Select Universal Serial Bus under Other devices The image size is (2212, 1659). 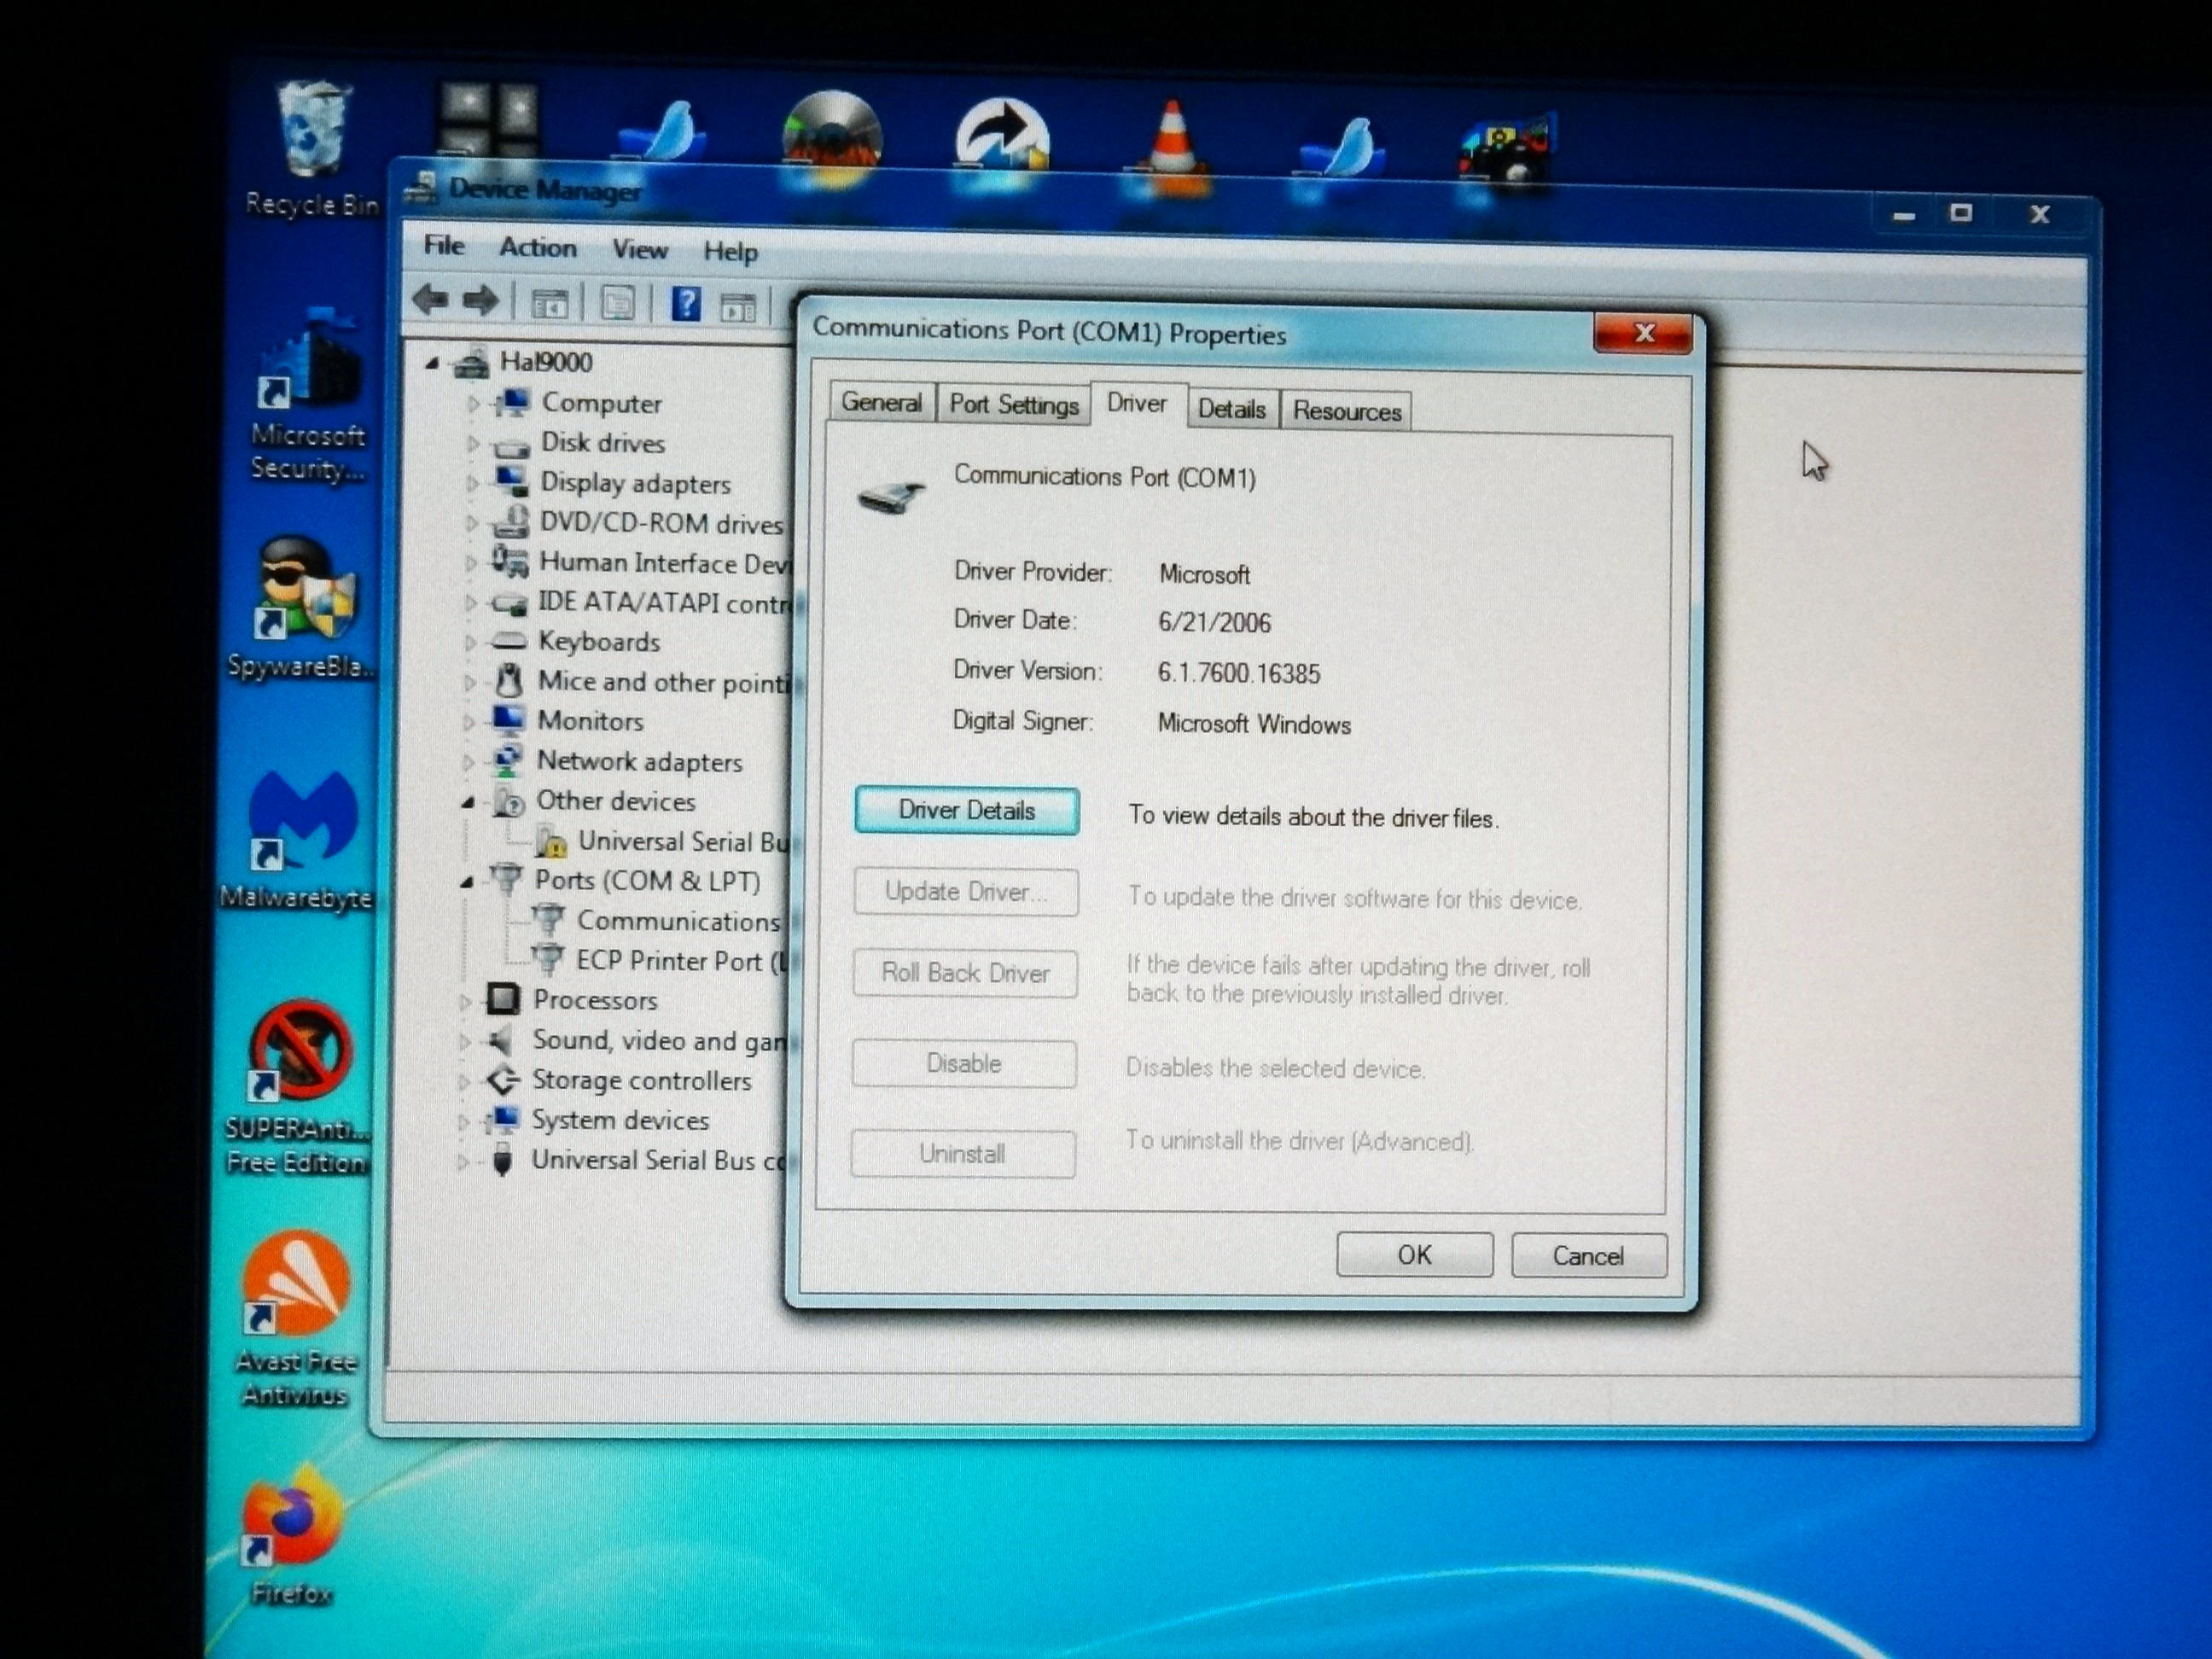[x=683, y=842]
